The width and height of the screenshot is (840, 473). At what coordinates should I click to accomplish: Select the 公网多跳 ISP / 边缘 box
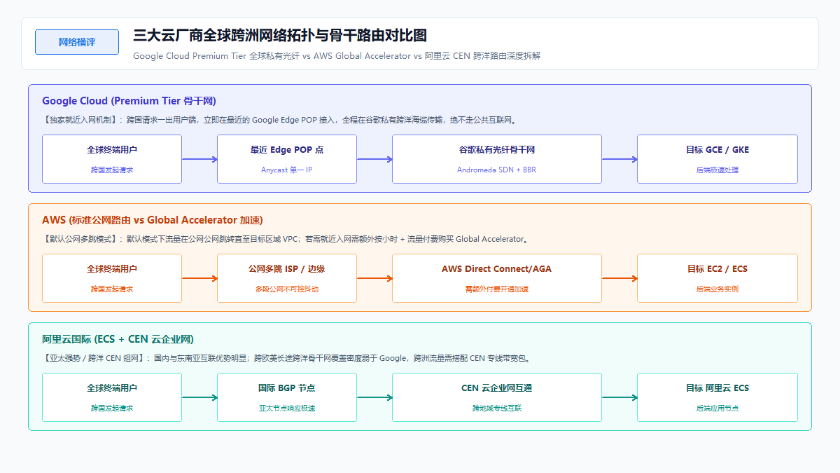[287, 278]
